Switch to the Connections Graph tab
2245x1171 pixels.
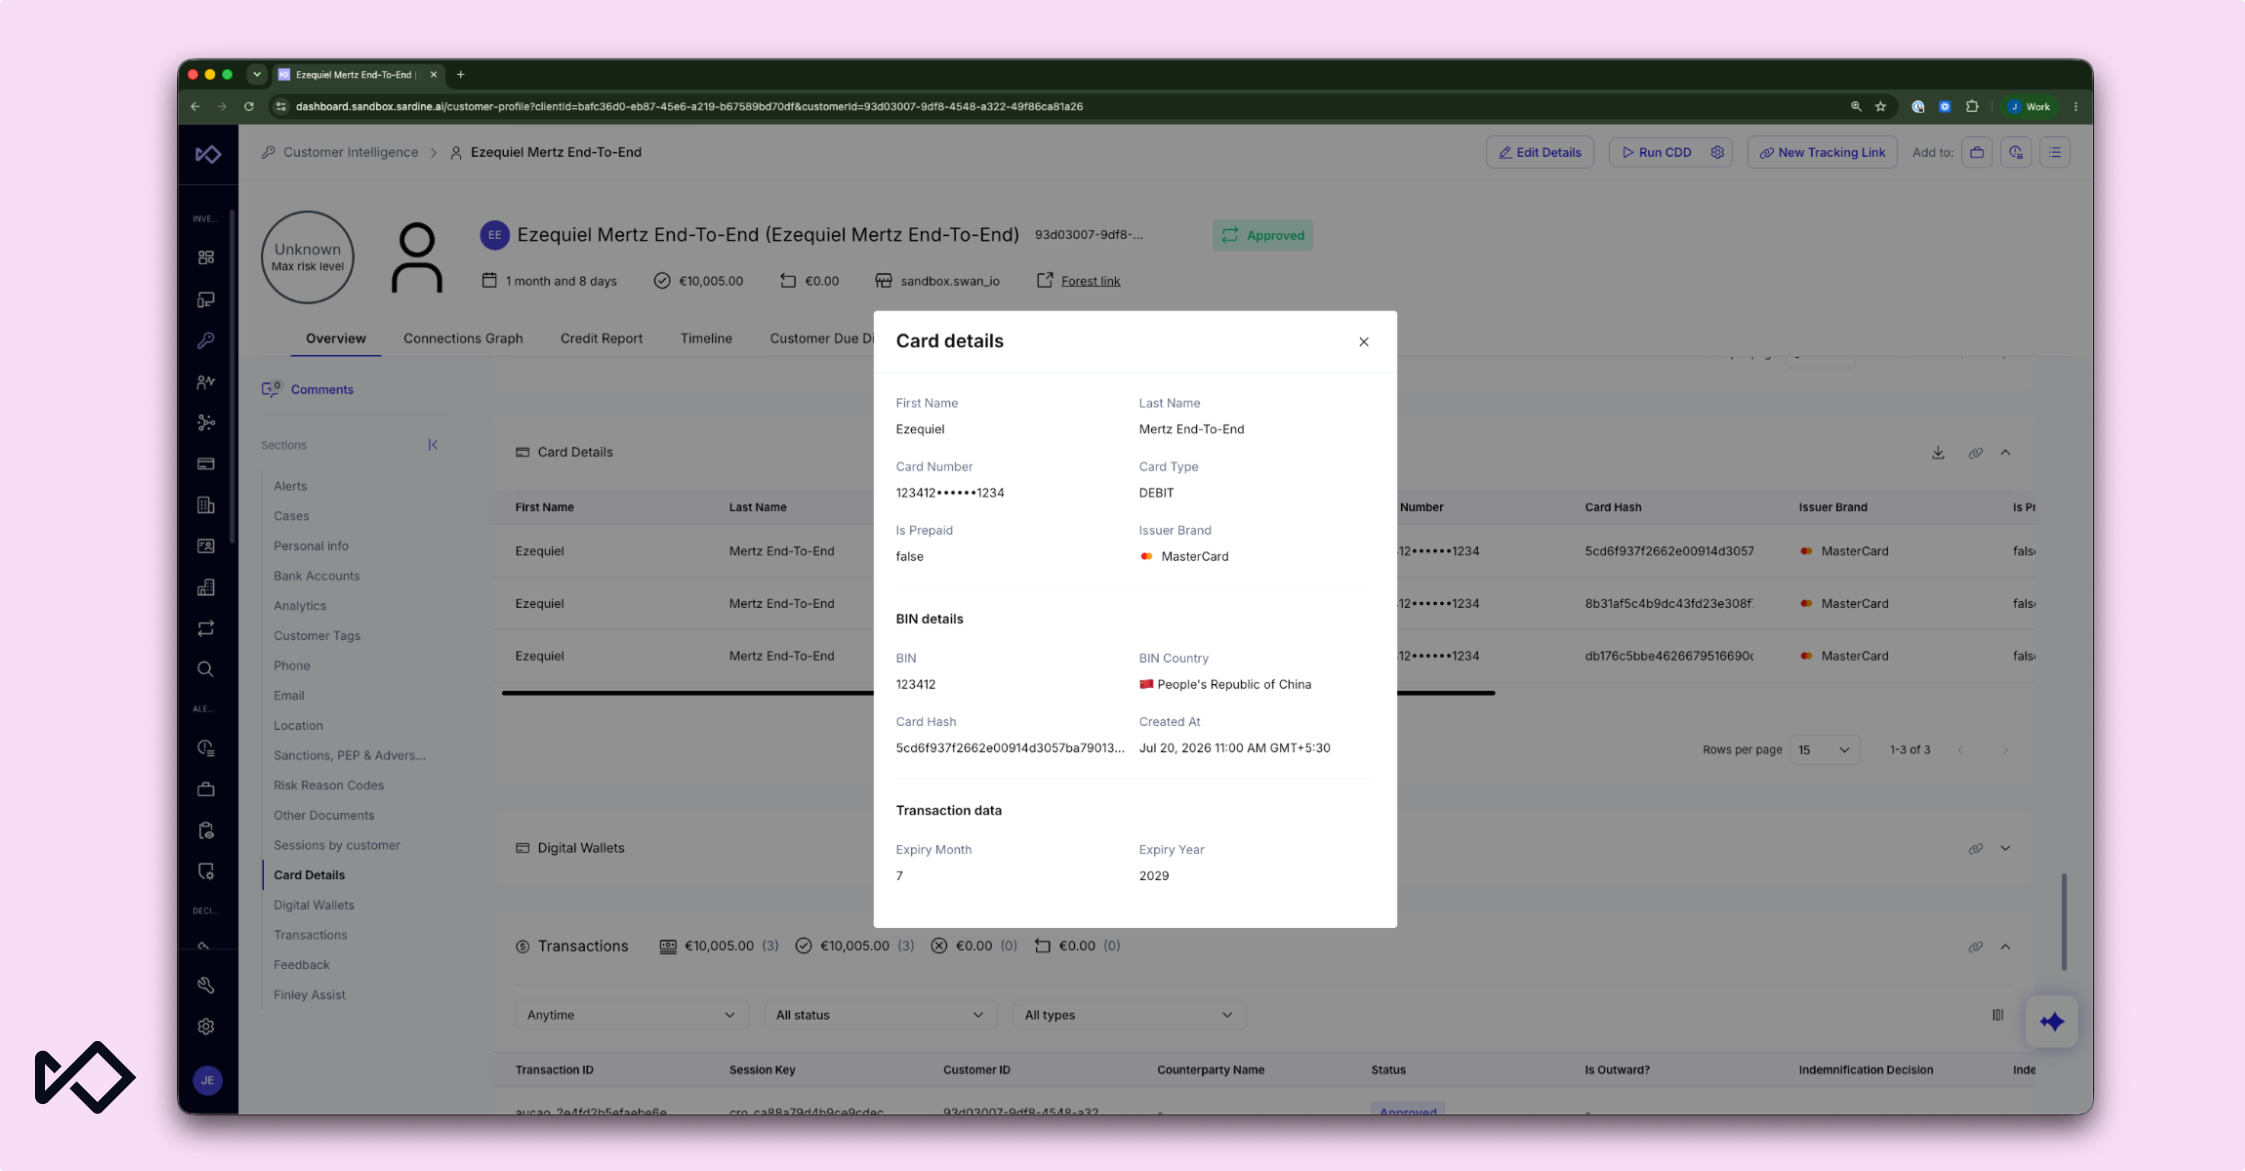[x=463, y=338]
